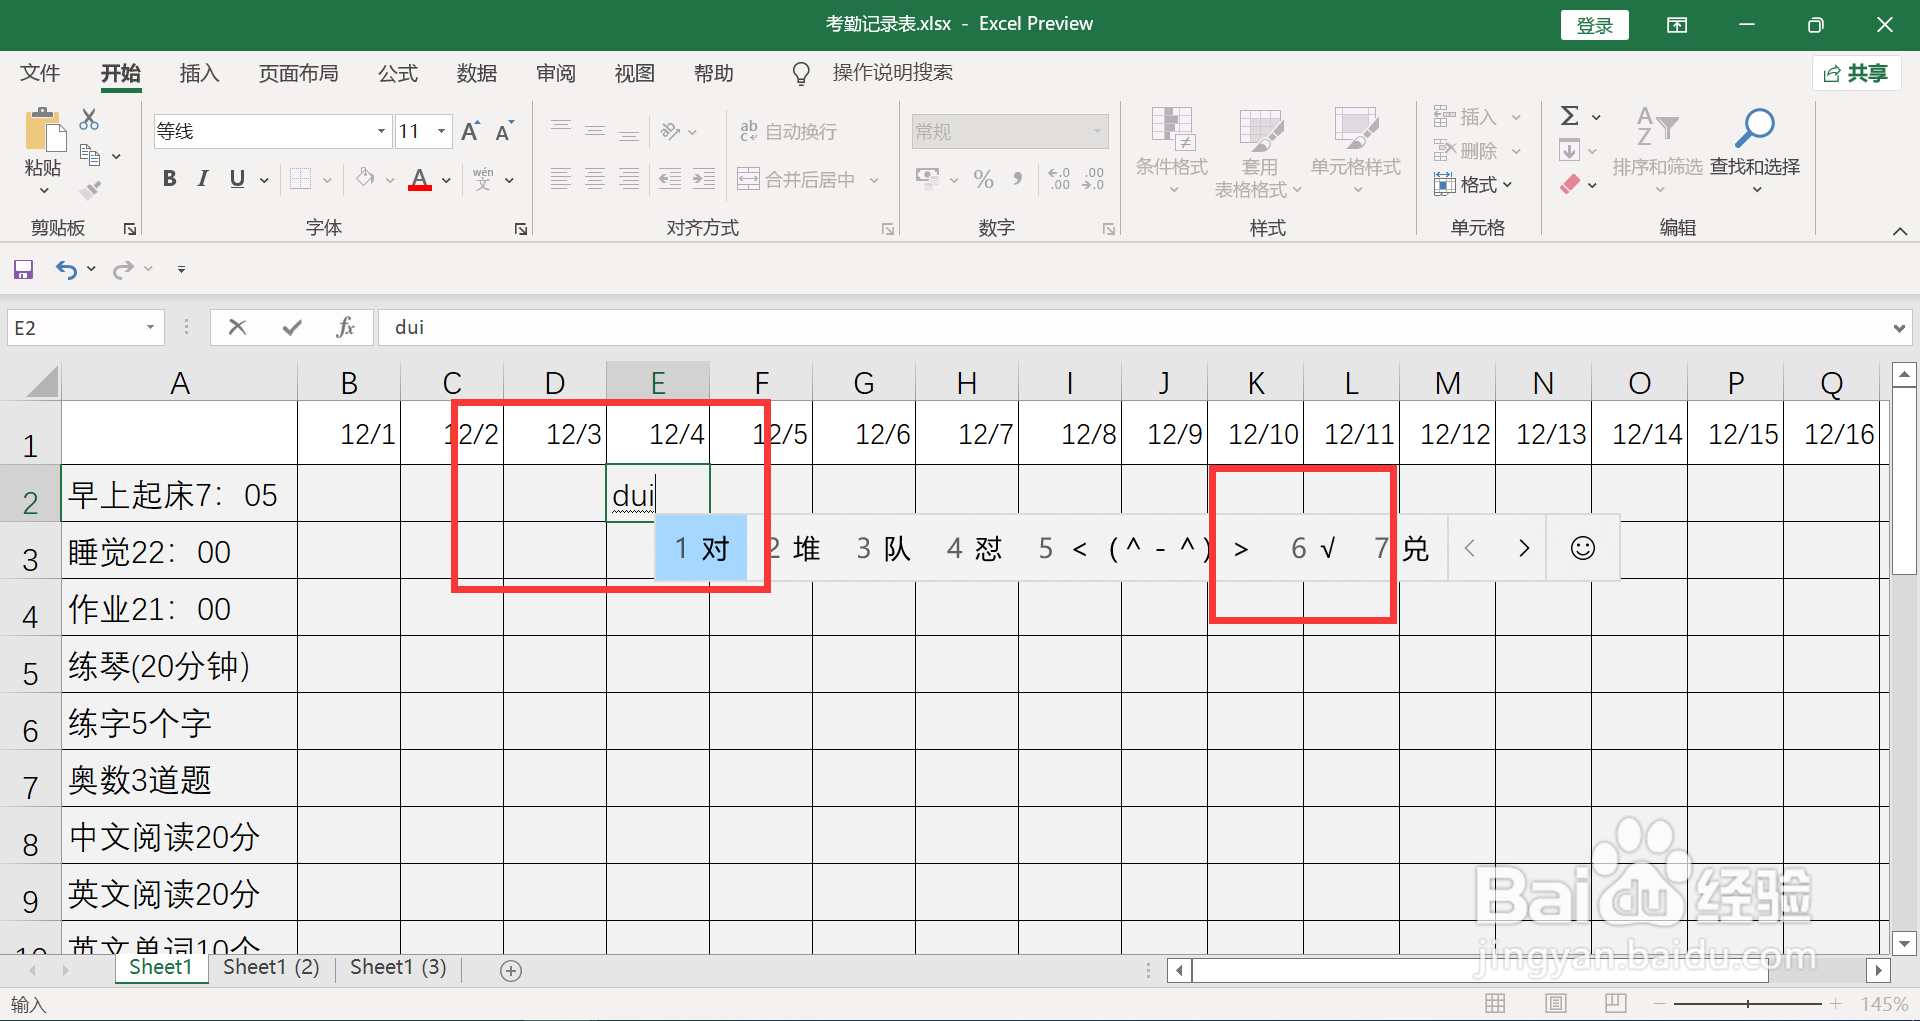
Task: Click the Format as Table icon
Action: 1260,129
